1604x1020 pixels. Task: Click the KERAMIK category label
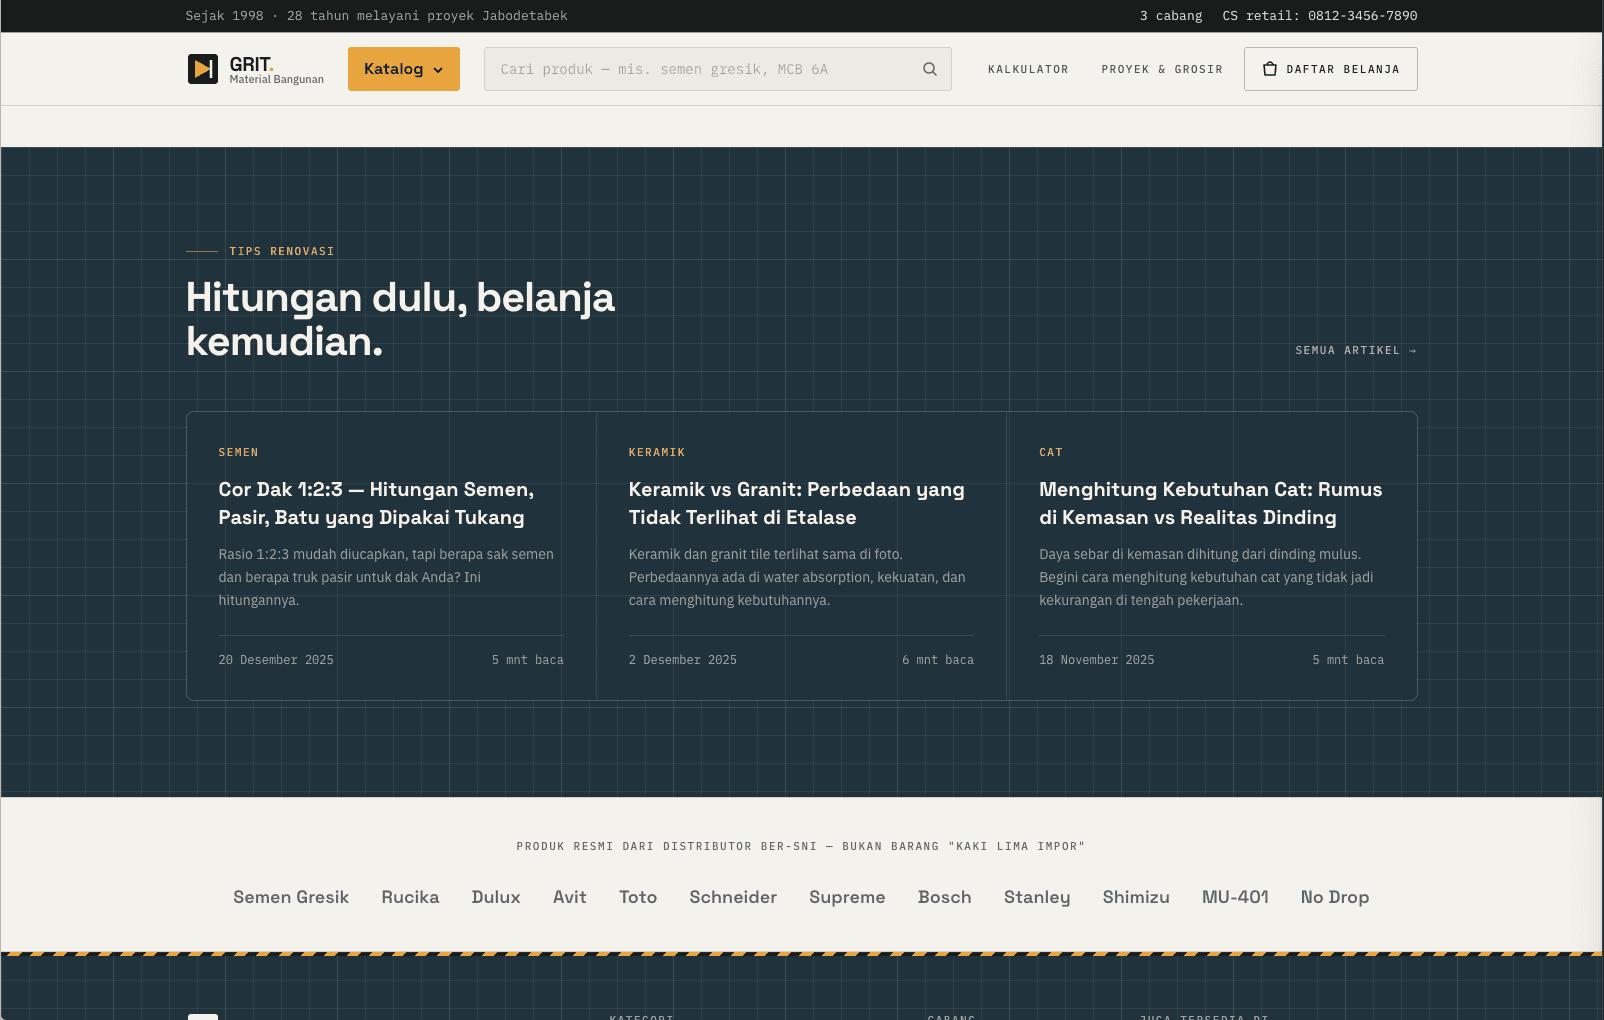point(657,452)
